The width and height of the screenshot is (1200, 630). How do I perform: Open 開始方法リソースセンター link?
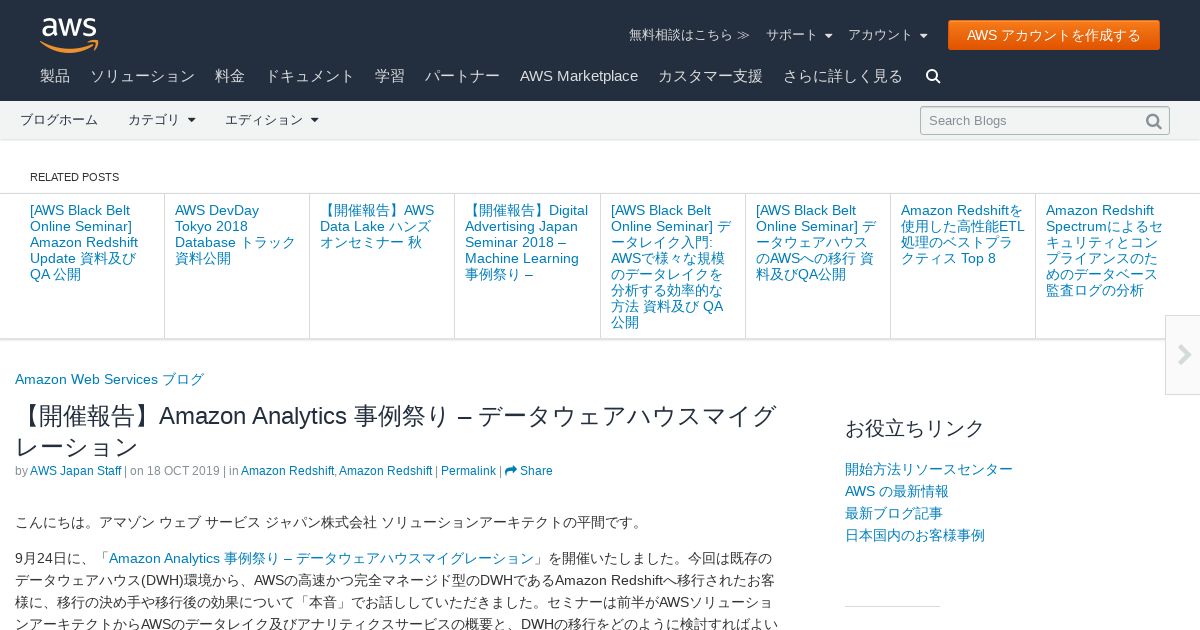[929, 469]
